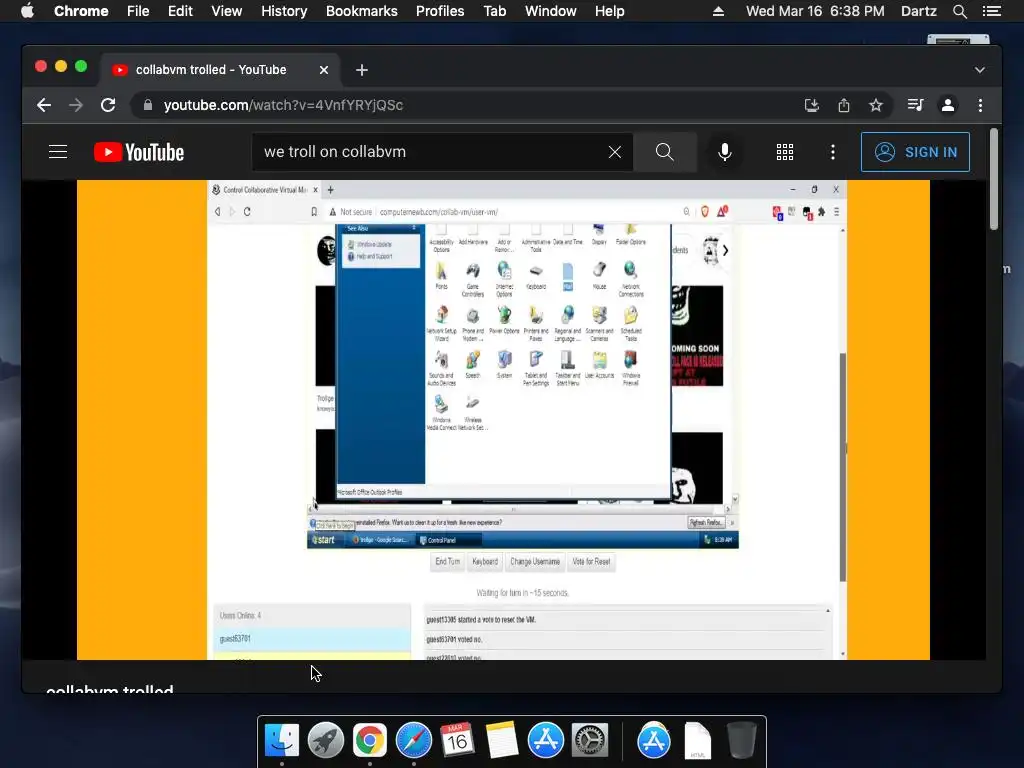Search with voice microphone icon

pos(724,152)
